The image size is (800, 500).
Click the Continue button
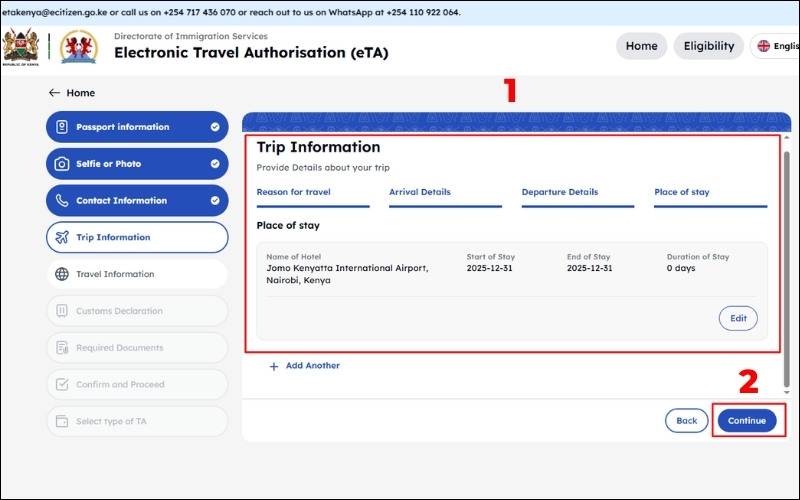[x=747, y=421]
